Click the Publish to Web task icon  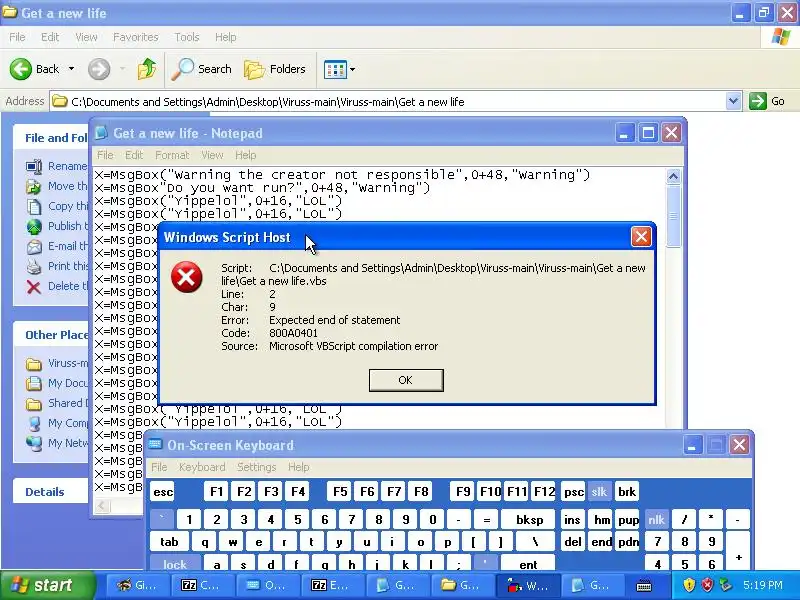click(x=34, y=226)
